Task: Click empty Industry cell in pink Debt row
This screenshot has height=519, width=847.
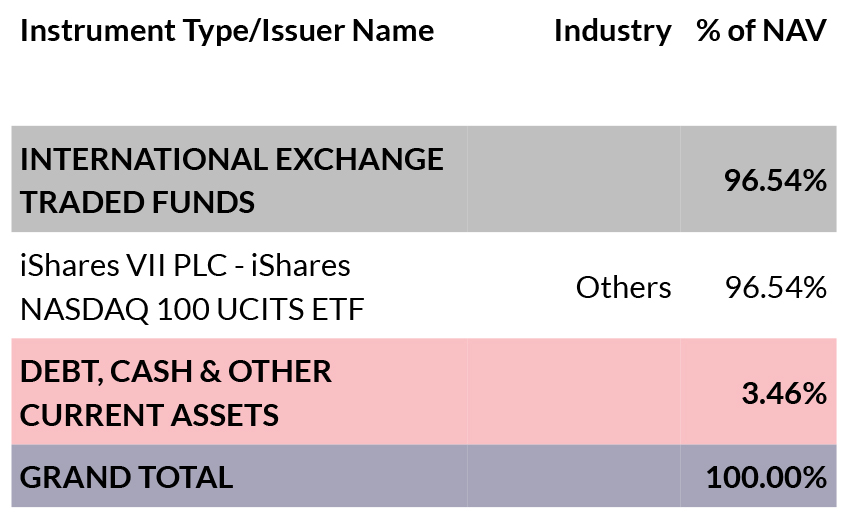Action: (x=573, y=392)
